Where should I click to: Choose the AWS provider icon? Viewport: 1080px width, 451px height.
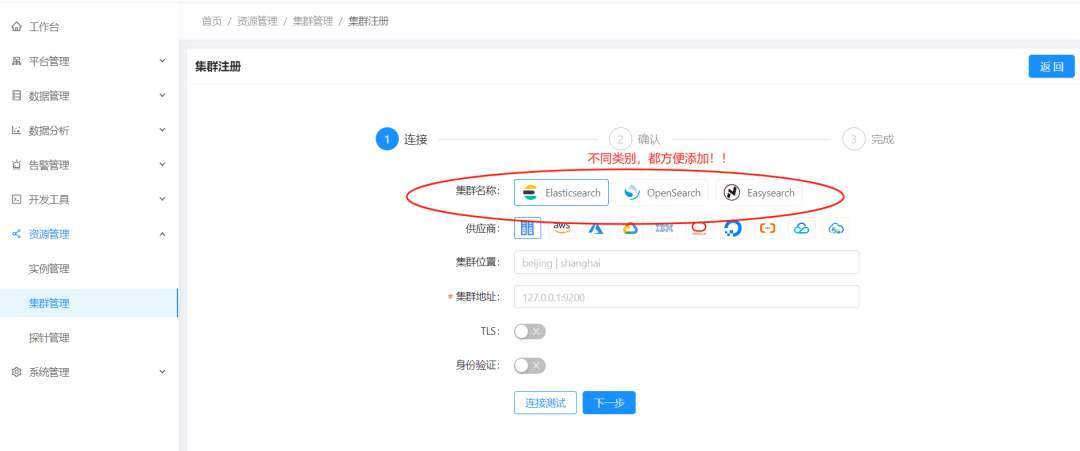pos(562,228)
